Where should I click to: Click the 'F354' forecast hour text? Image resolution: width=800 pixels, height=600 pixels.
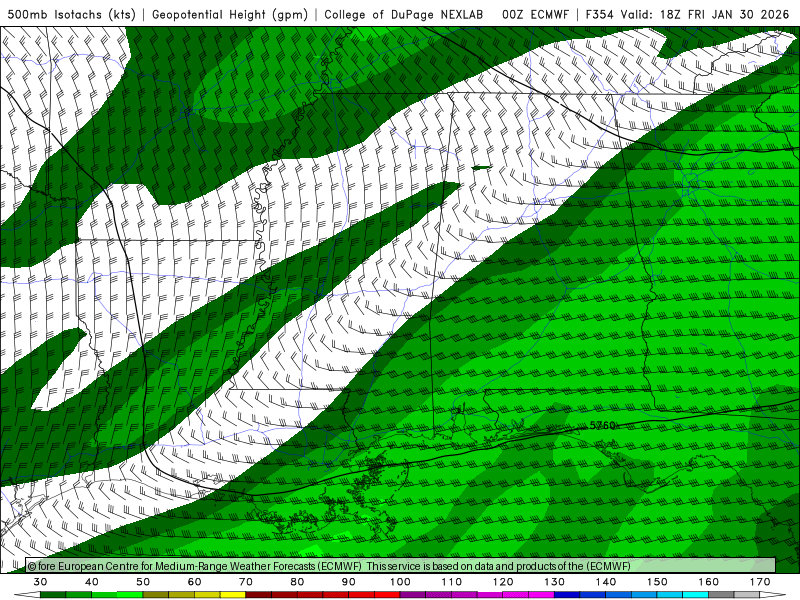pyautogui.click(x=599, y=15)
